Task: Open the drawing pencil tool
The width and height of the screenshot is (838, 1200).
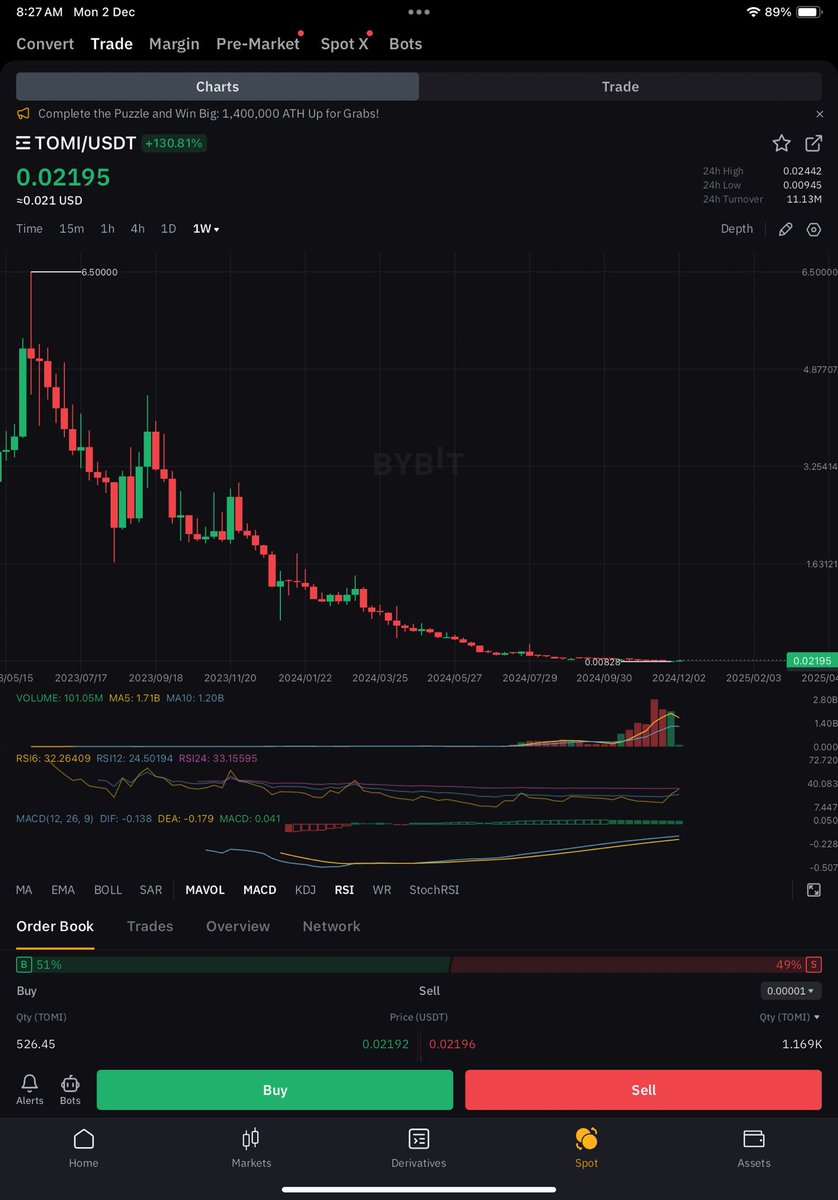Action: pyautogui.click(x=785, y=229)
